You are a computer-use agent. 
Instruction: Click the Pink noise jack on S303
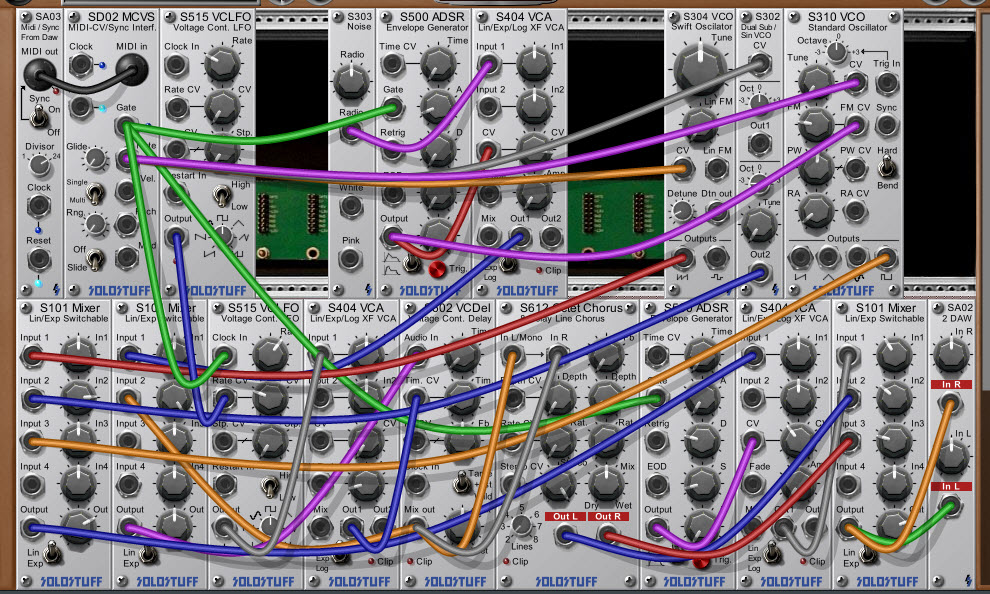pyautogui.click(x=350, y=259)
